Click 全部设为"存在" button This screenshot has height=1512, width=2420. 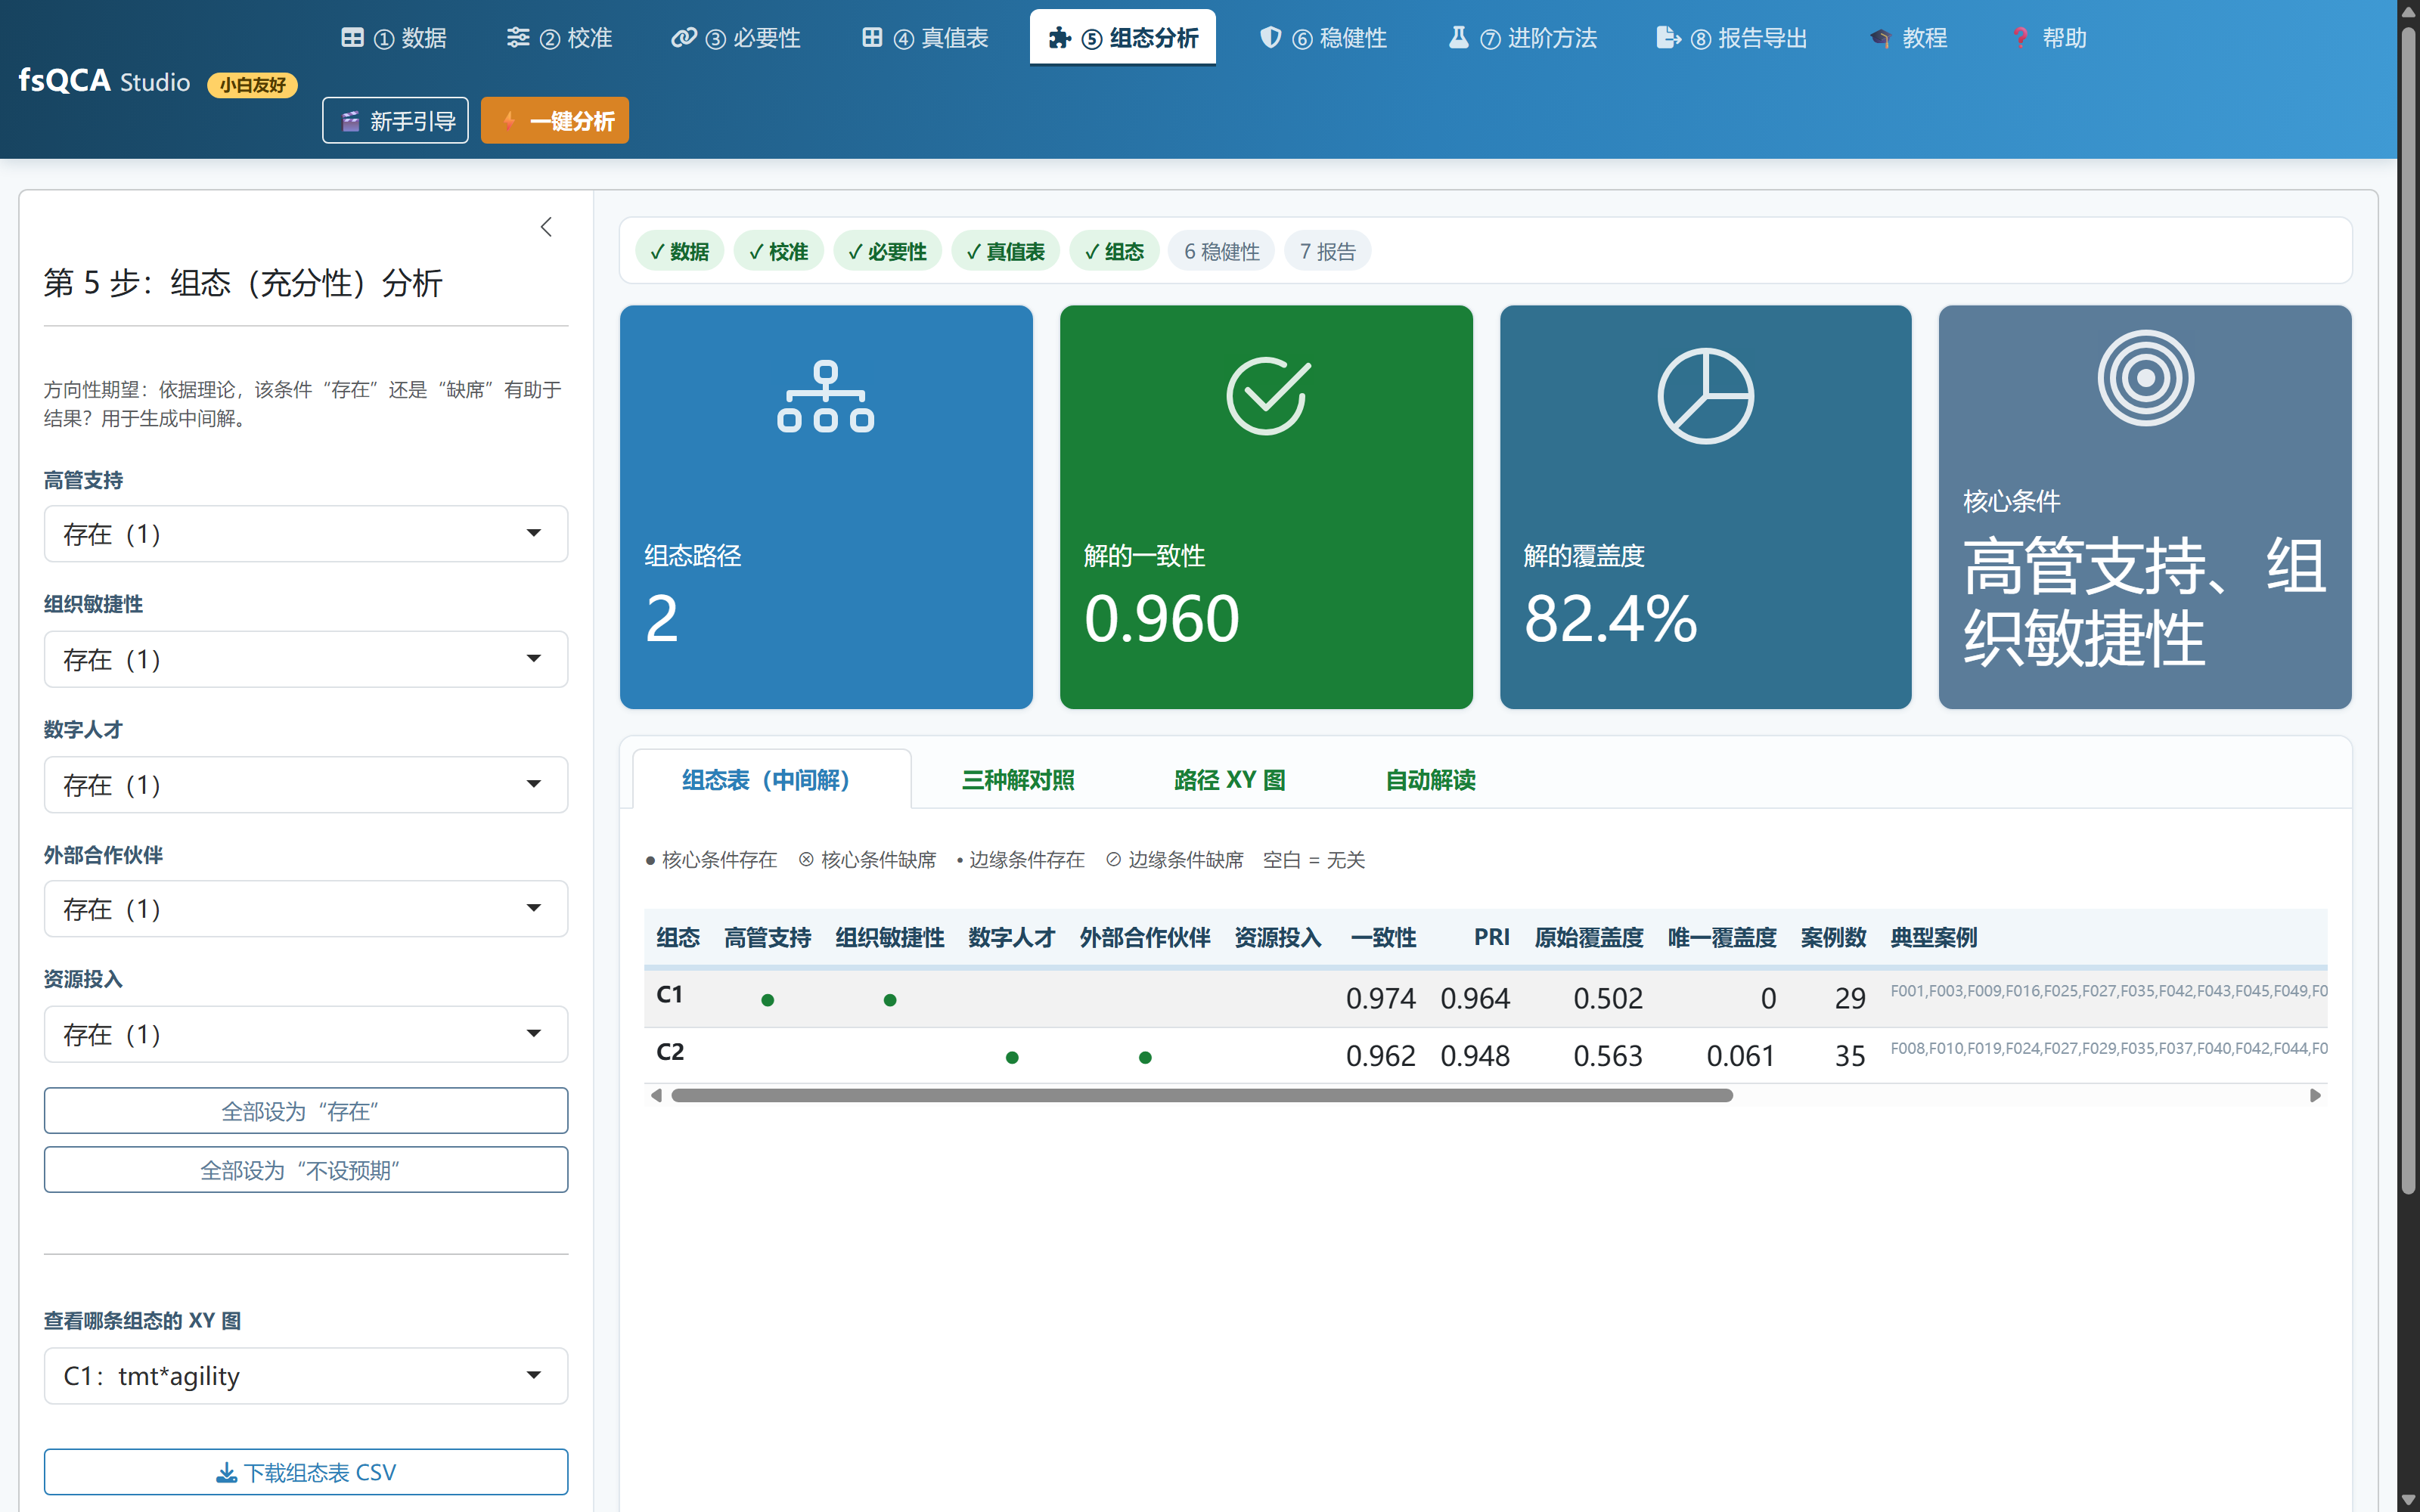click(306, 1111)
